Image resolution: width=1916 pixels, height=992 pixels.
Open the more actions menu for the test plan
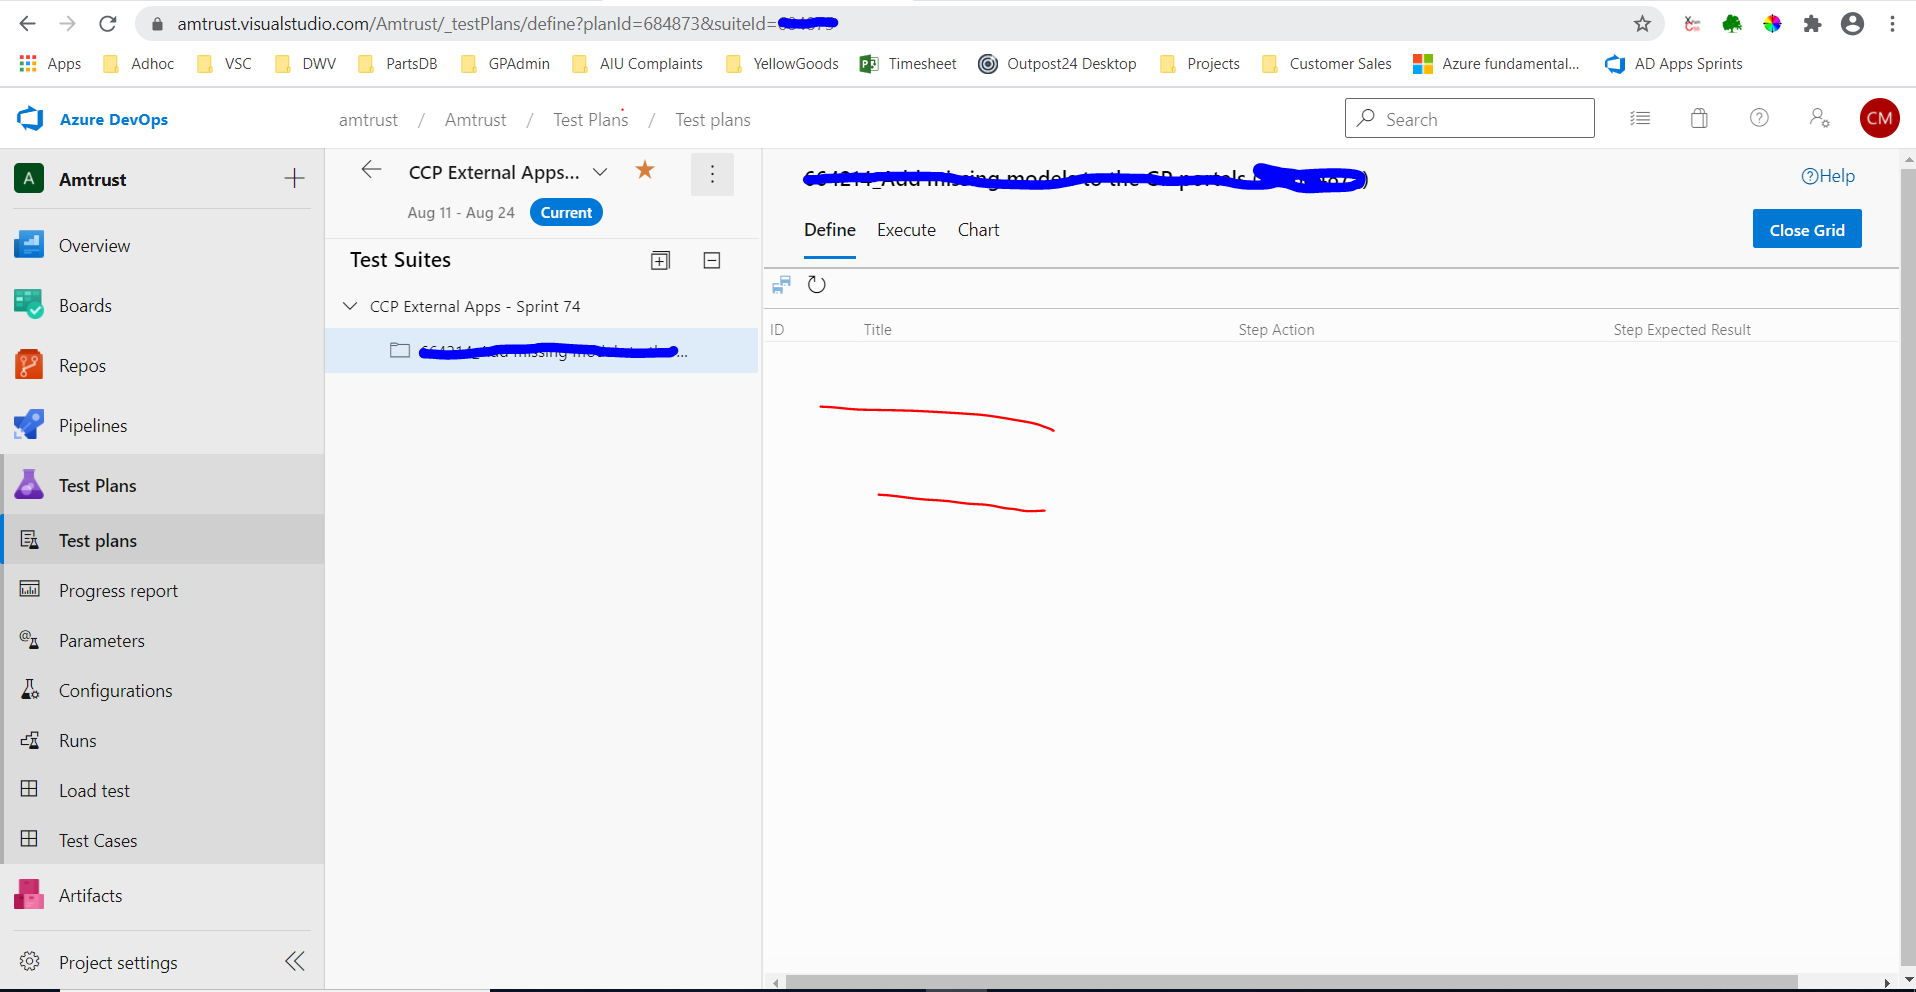pyautogui.click(x=712, y=174)
